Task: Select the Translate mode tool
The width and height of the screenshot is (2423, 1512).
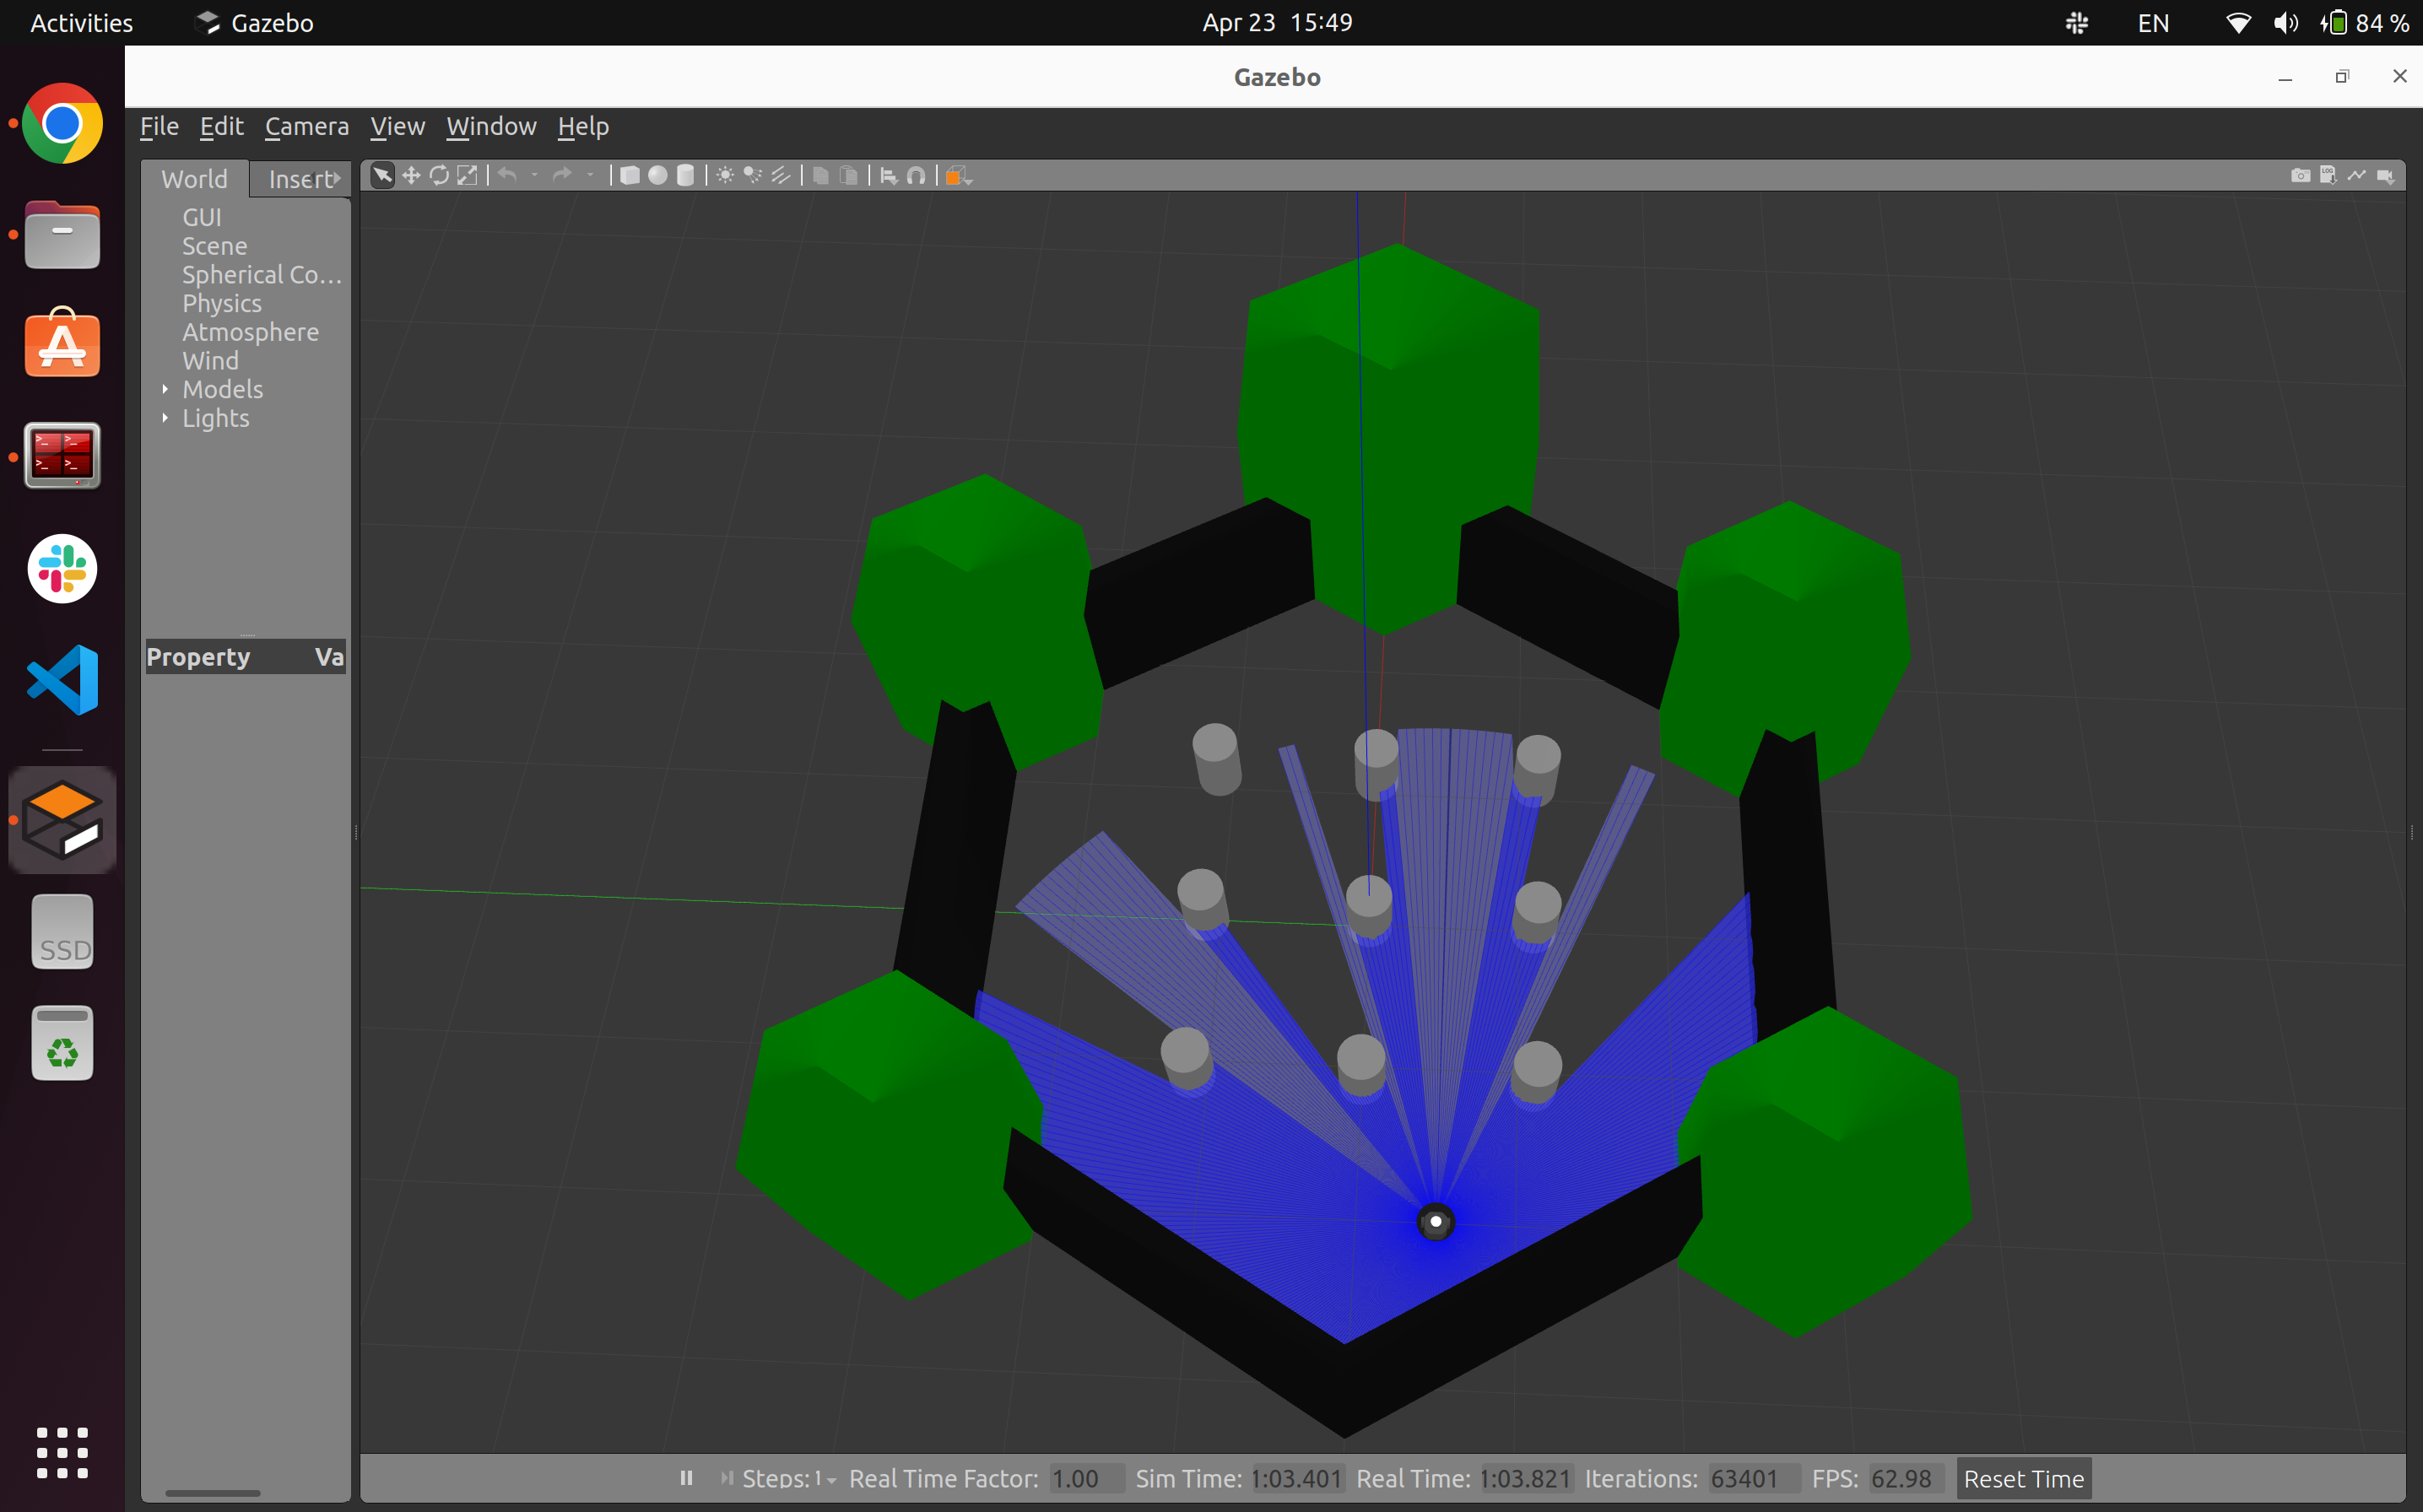Action: pyautogui.click(x=411, y=176)
